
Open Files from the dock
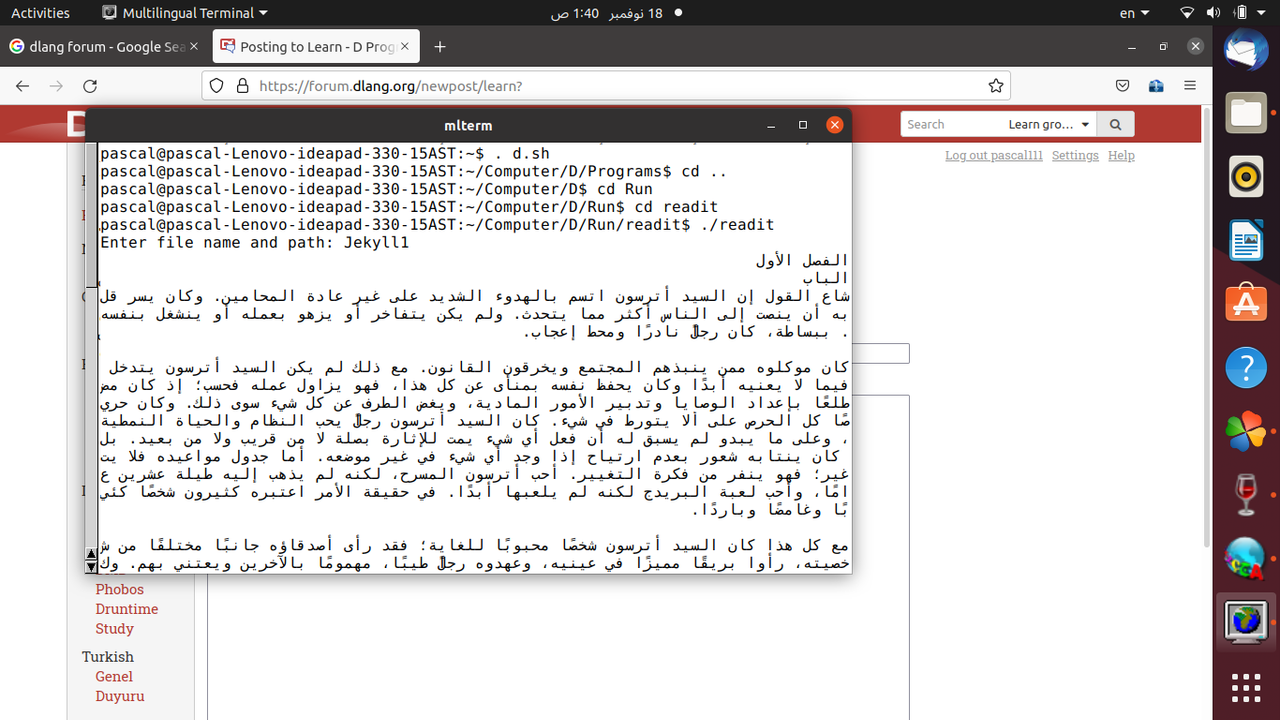(x=1246, y=113)
